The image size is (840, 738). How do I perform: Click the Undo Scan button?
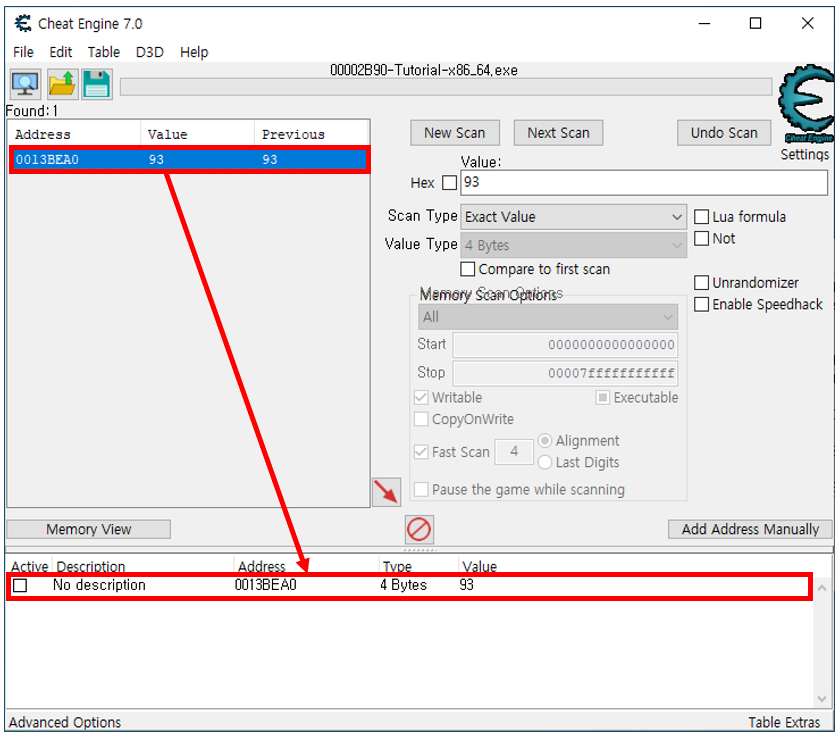[724, 133]
